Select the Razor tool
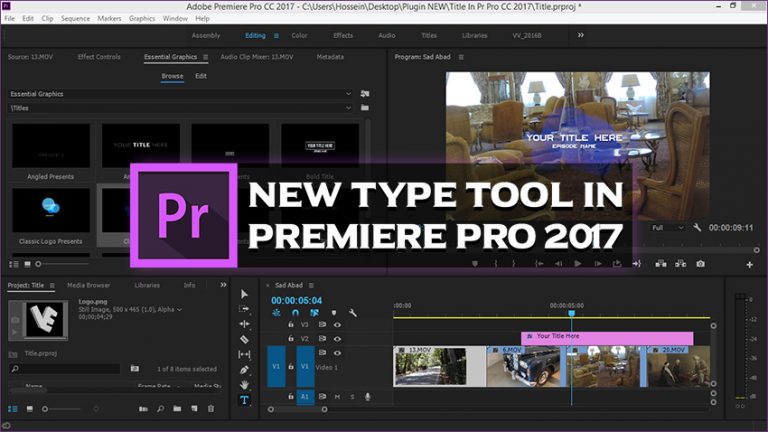This screenshot has width=768, height=432. click(x=244, y=339)
